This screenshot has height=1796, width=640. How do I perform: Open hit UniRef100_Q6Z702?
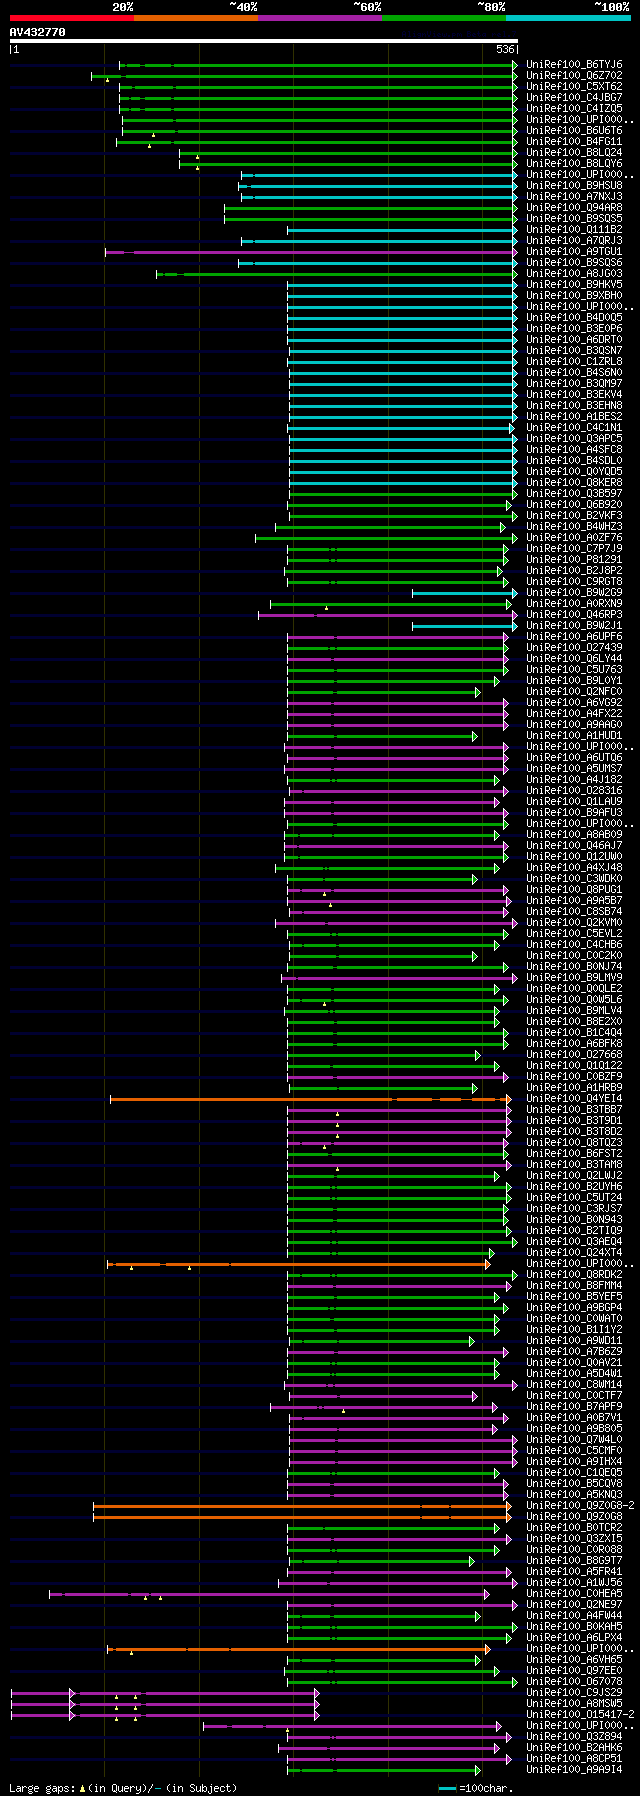[574, 76]
